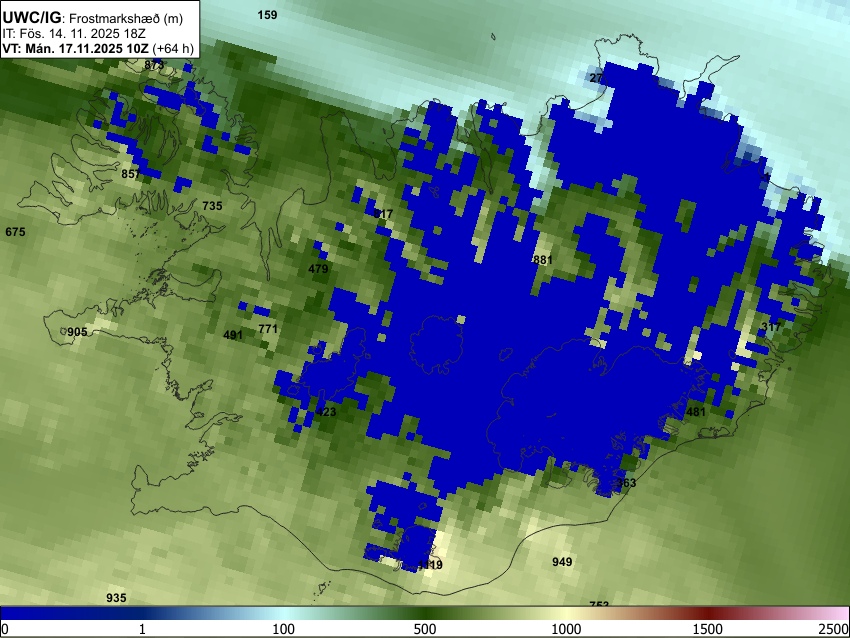Click the legend tick label 100
This screenshot has width=850, height=638.
coord(284,629)
